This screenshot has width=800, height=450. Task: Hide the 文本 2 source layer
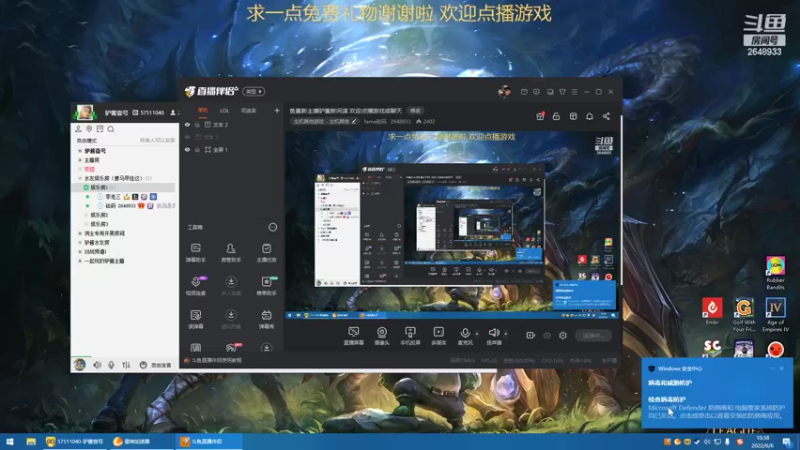[187, 124]
